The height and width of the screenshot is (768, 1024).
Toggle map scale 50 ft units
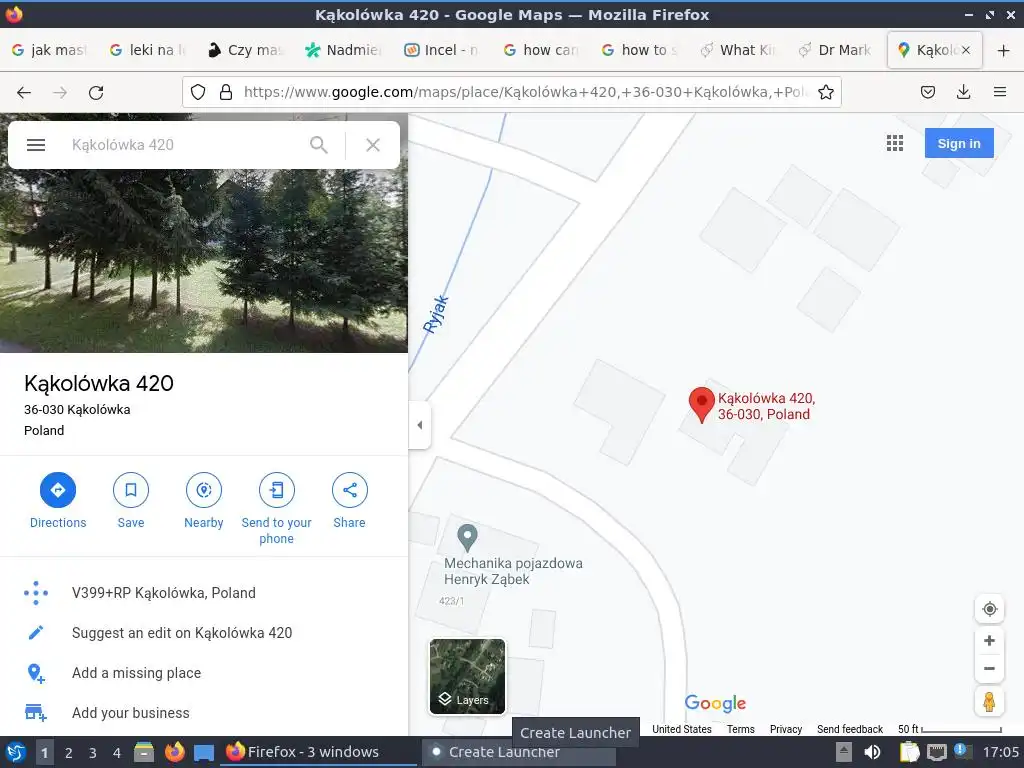[x=950, y=729]
